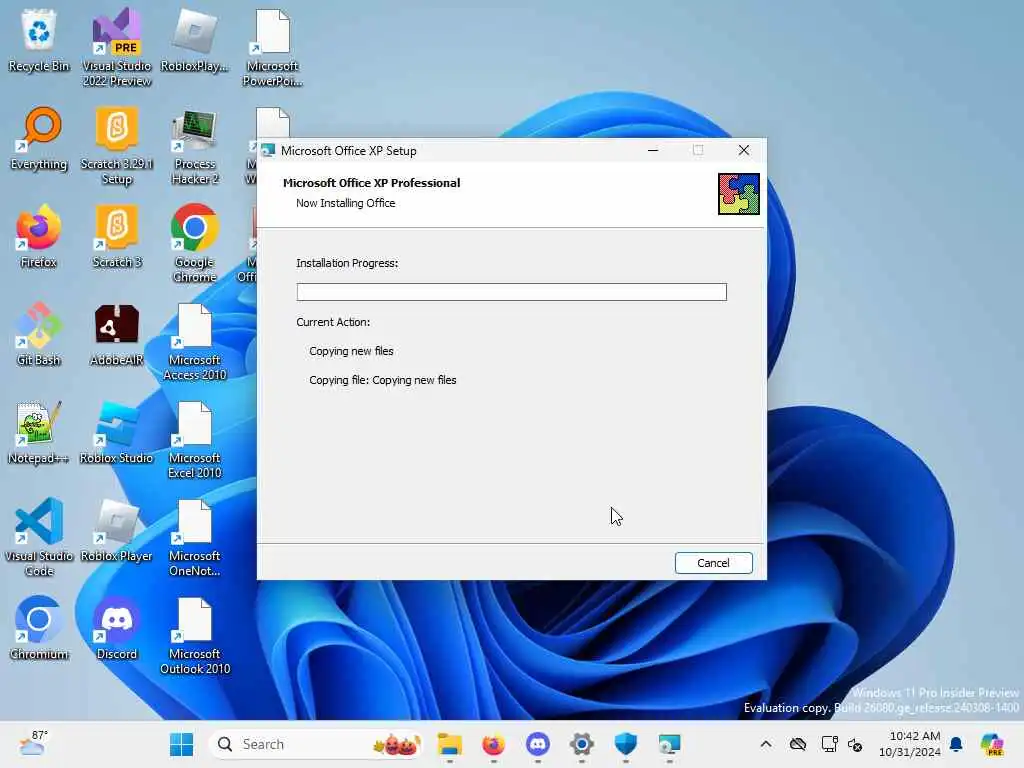The height and width of the screenshot is (768, 1024).
Task: Select the Git Bash desktop icon
Action: point(39,334)
